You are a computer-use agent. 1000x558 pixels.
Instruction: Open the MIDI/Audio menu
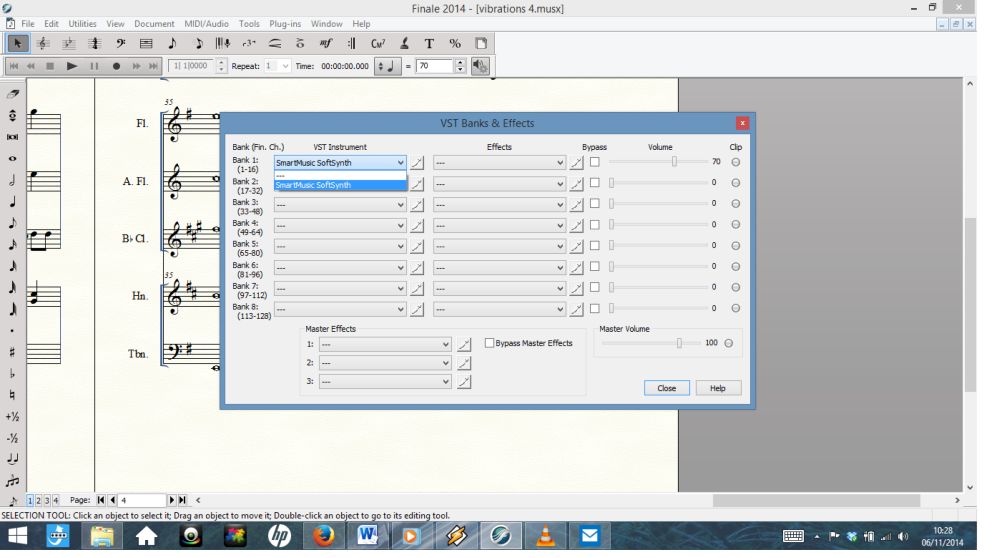click(204, 24)
